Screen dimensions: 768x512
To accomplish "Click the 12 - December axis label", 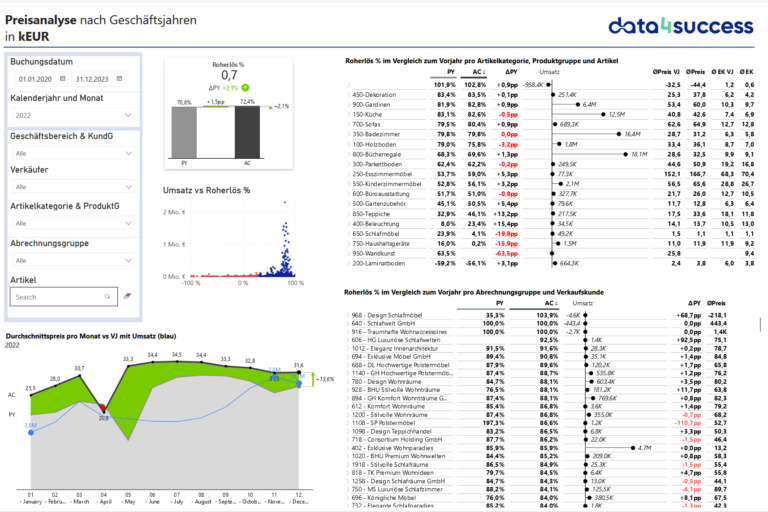I will [299, 498].
